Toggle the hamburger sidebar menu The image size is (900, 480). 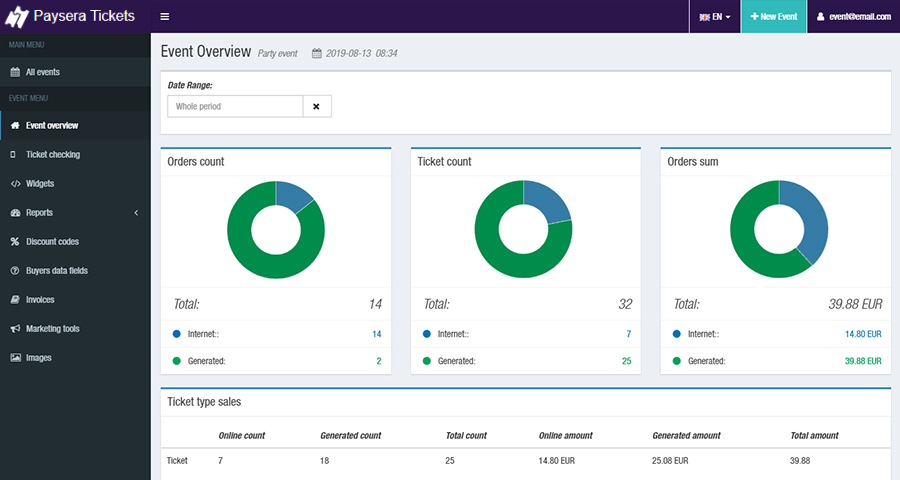click(x=165, y=17)
